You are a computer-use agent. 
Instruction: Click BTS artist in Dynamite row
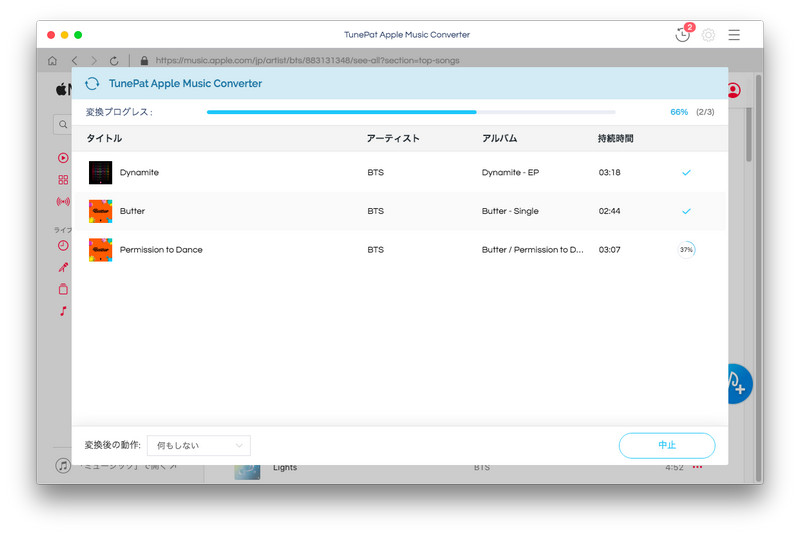pyautogui.click(x=376, y=172)
